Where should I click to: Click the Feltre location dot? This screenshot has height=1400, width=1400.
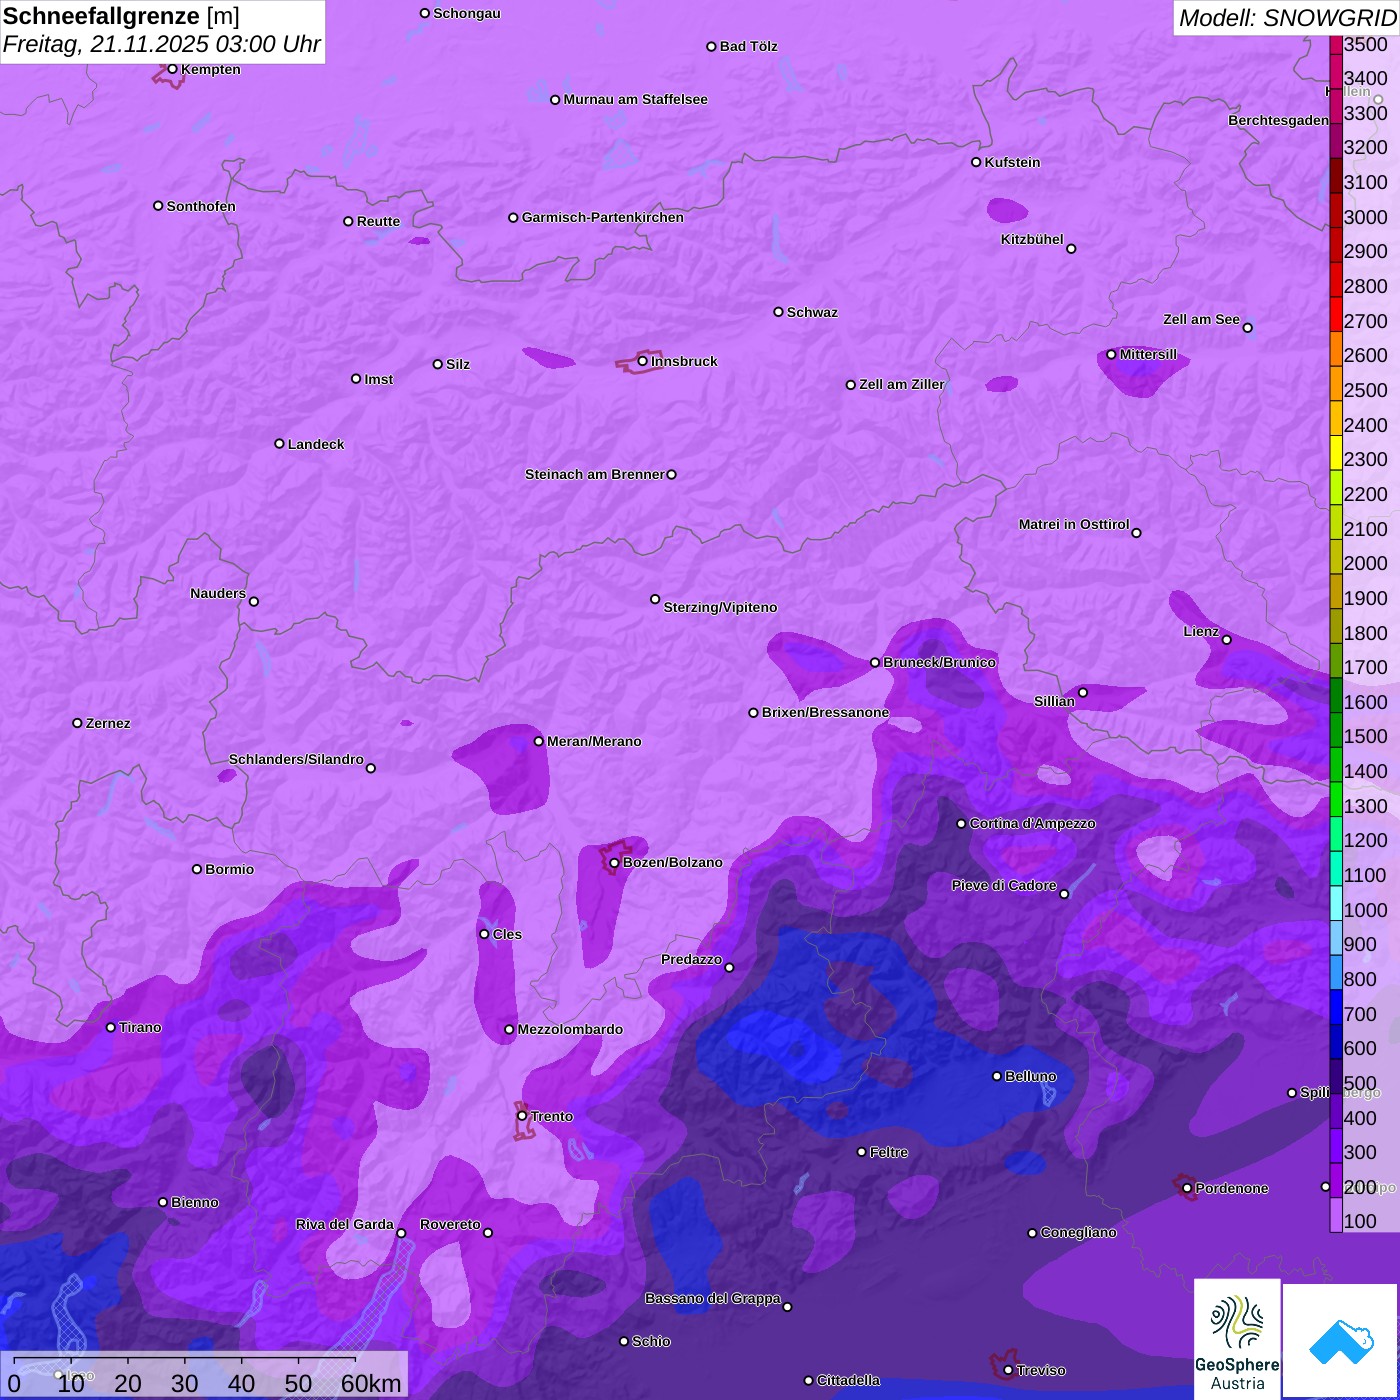pyautogui.click(x=862, y=1152)
